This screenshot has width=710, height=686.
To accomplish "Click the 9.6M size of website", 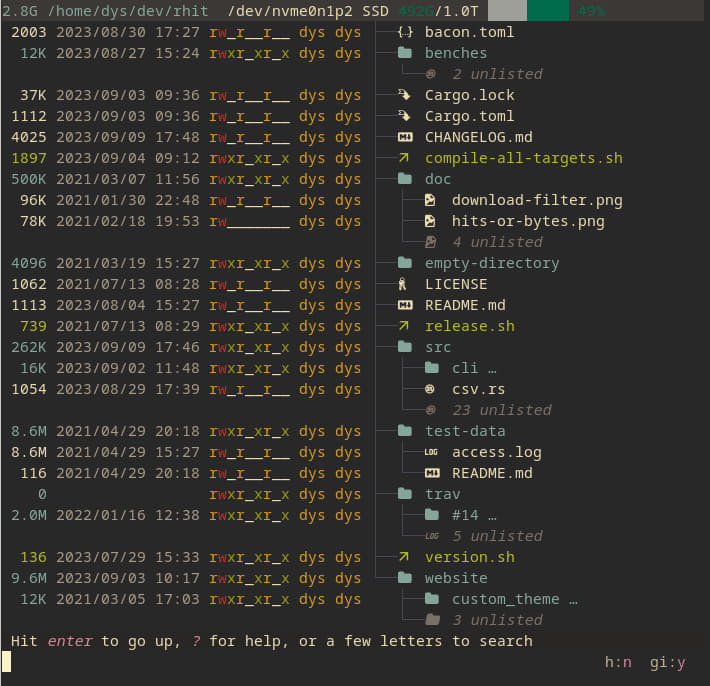I will coord(29,578).
